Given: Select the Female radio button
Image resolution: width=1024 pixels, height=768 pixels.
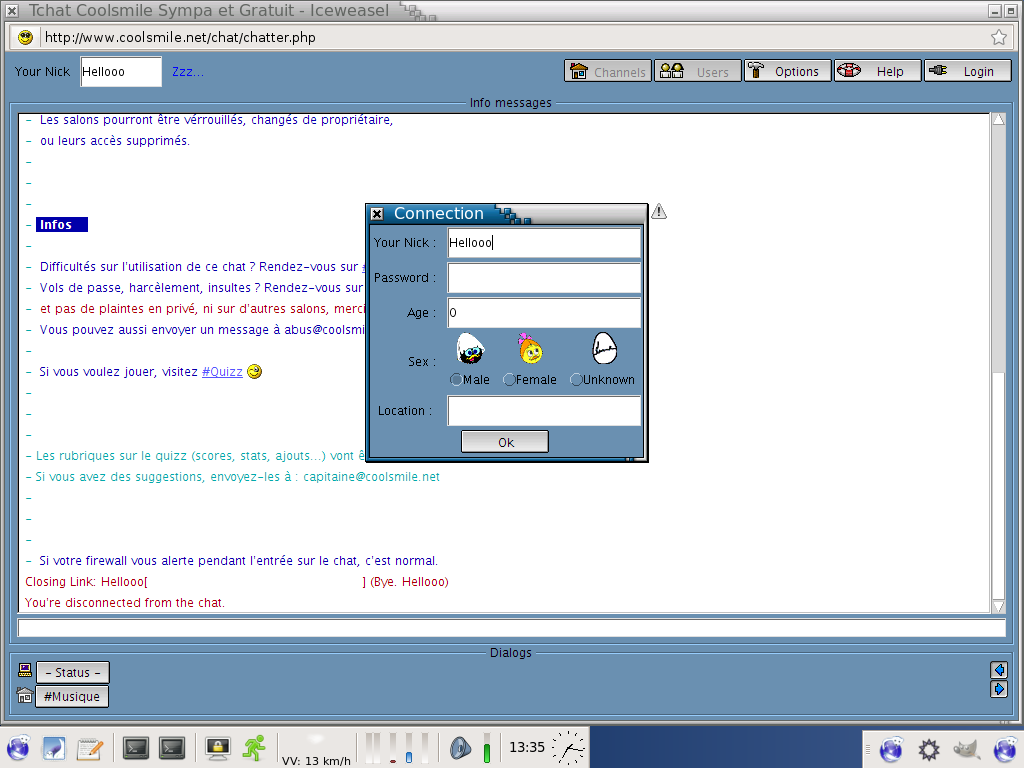Looking at the screenshot, I should pyautogui.click(x=509, y=379).
